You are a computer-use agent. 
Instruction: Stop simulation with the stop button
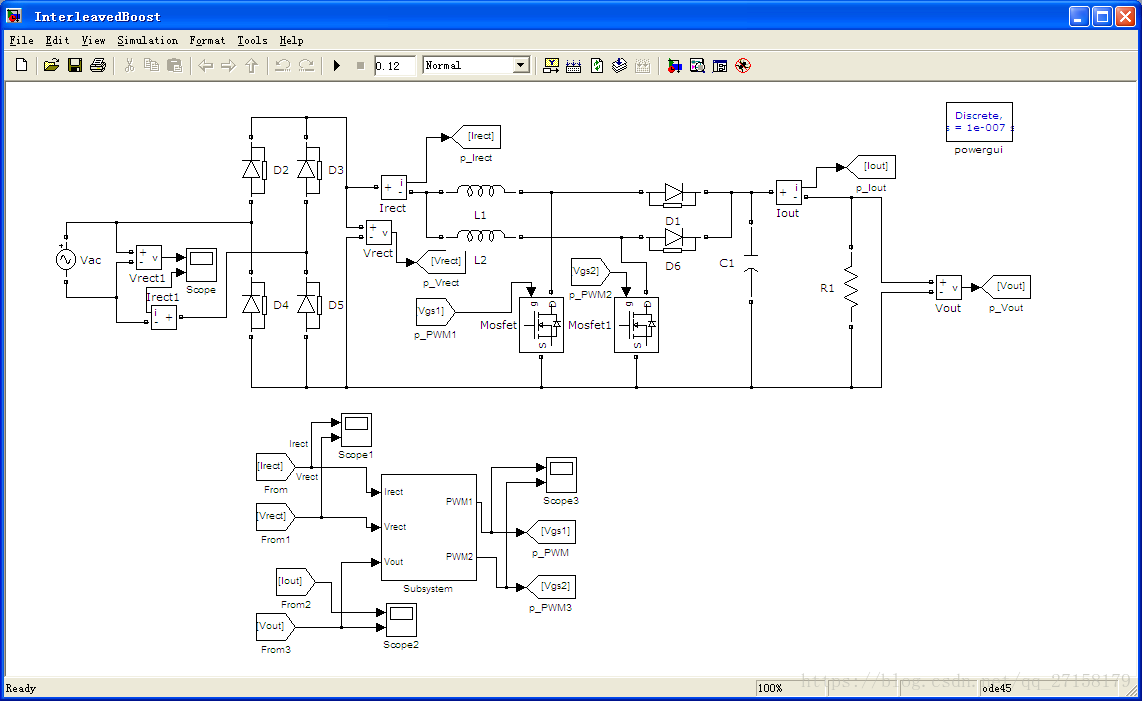[360, 66]
